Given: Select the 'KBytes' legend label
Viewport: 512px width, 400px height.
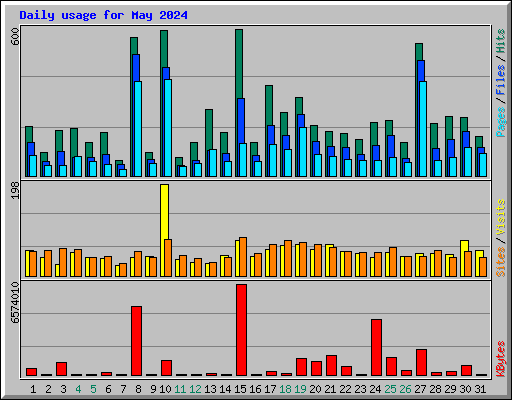Looking at the screenshot, I should (x=501, y=359).
